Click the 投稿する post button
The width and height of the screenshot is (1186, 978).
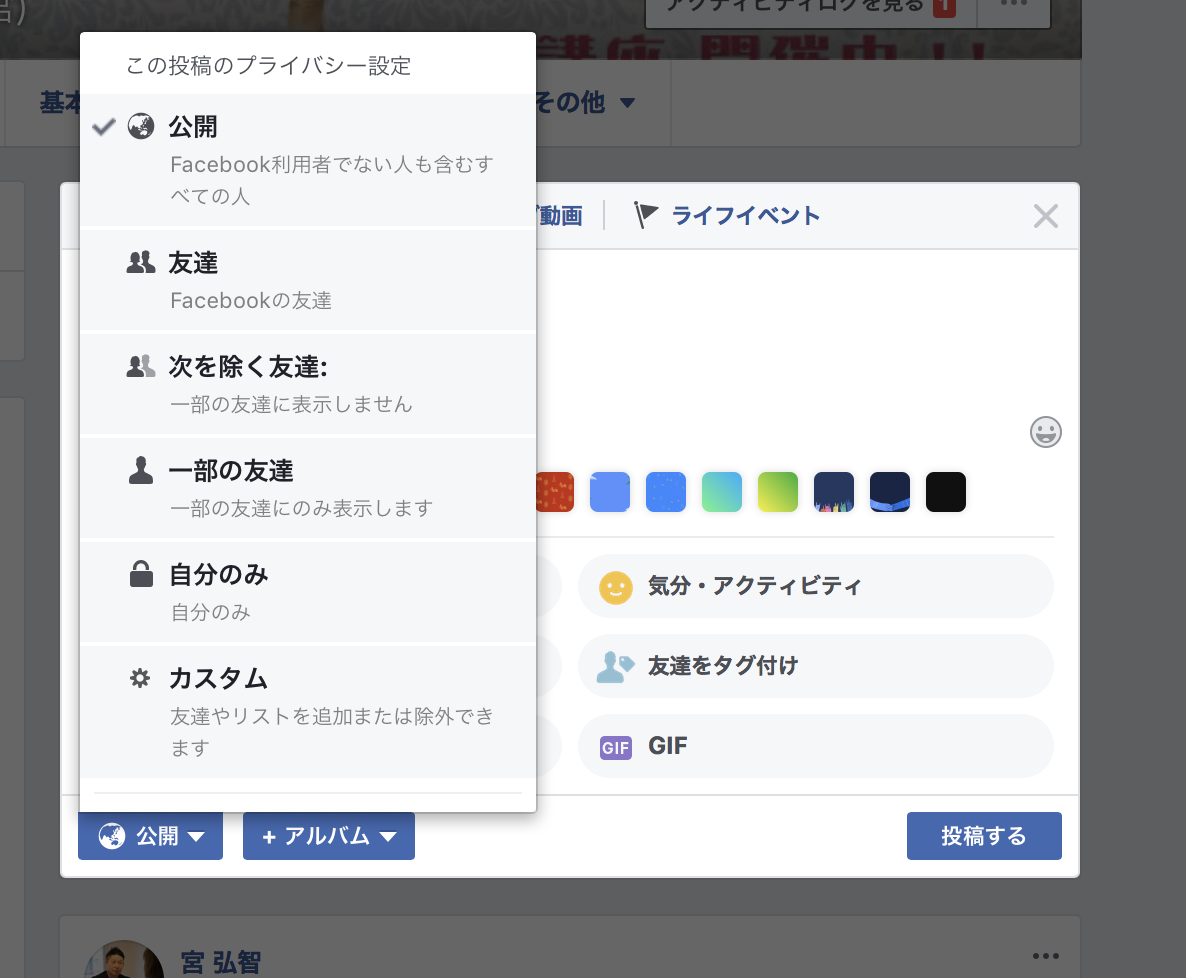coord(984,836)
